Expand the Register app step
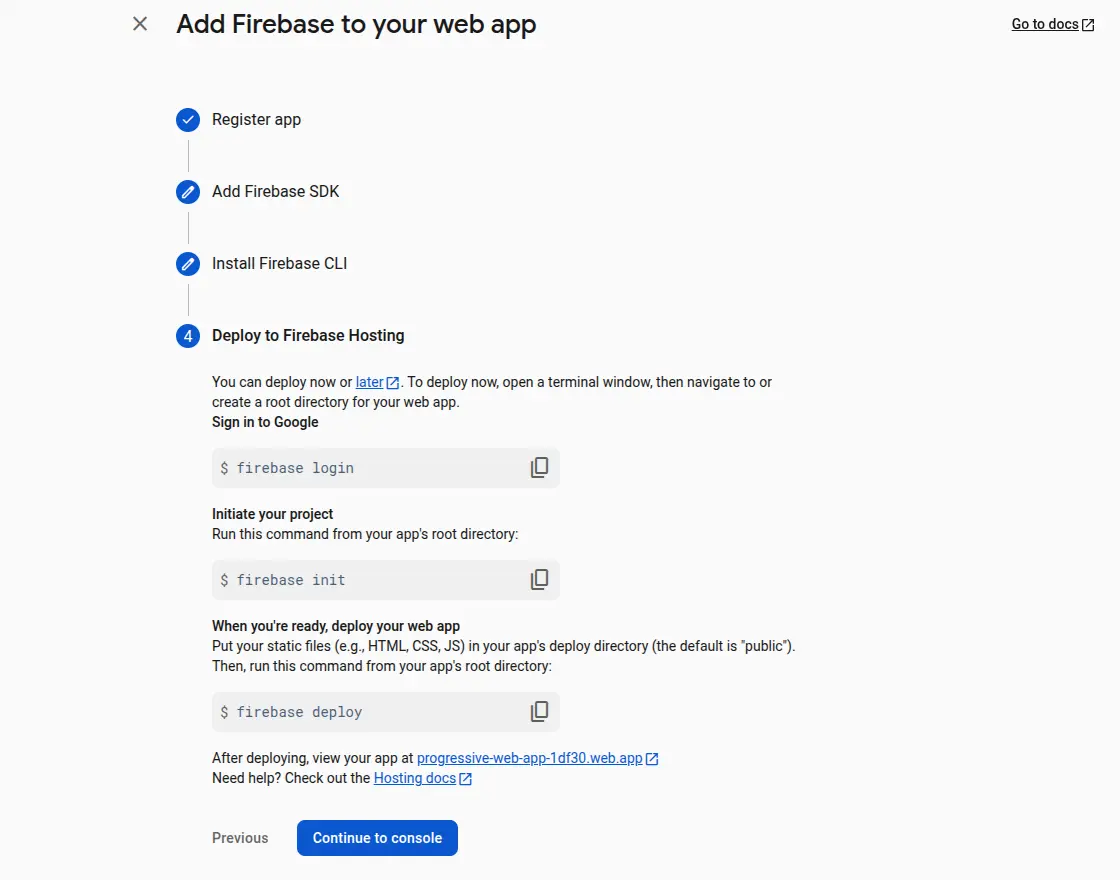This screenshot has width=1120, height=880. point(256,120)
